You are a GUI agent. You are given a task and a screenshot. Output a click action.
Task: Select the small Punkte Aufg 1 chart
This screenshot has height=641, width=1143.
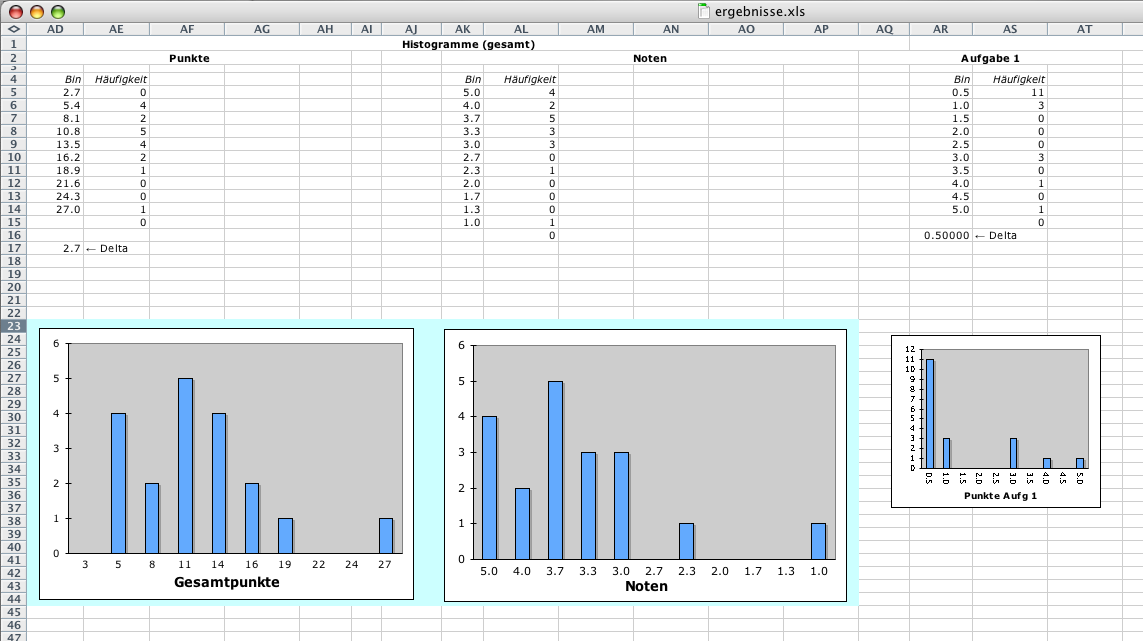[995, 420]
